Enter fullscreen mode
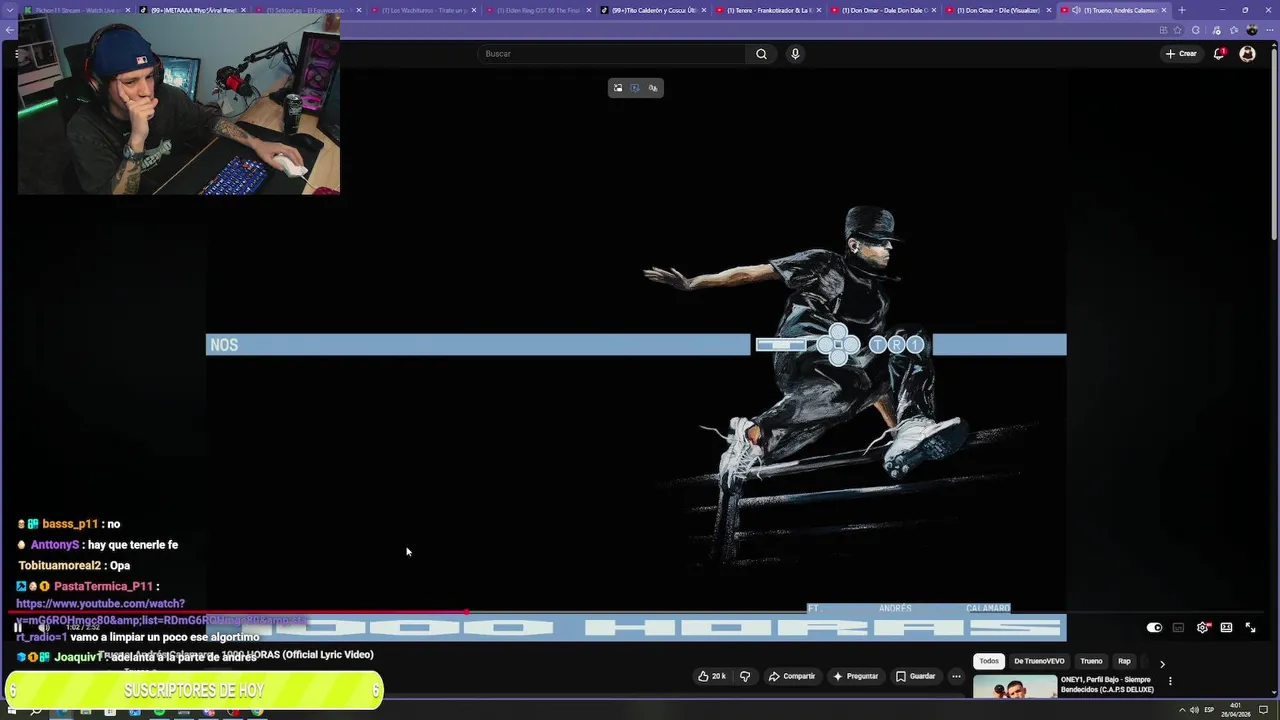 [x=1250, y=628]
